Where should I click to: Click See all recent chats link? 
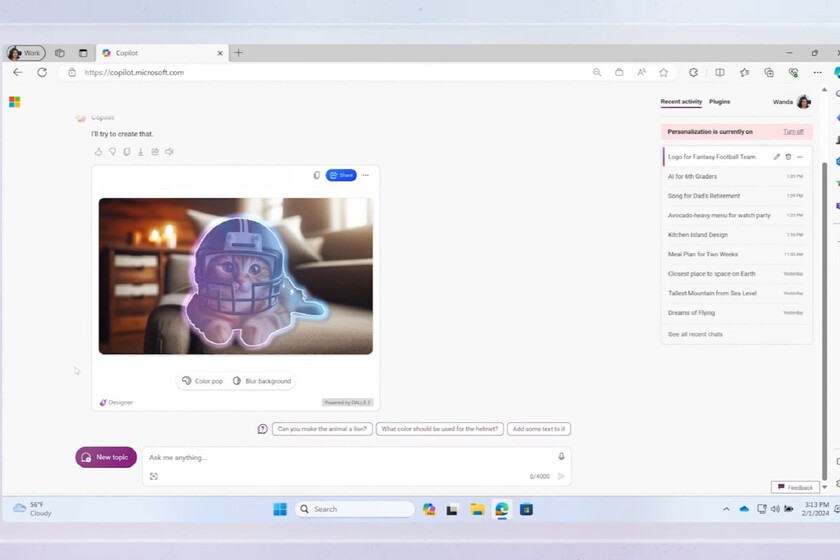[x=695, y=334]
